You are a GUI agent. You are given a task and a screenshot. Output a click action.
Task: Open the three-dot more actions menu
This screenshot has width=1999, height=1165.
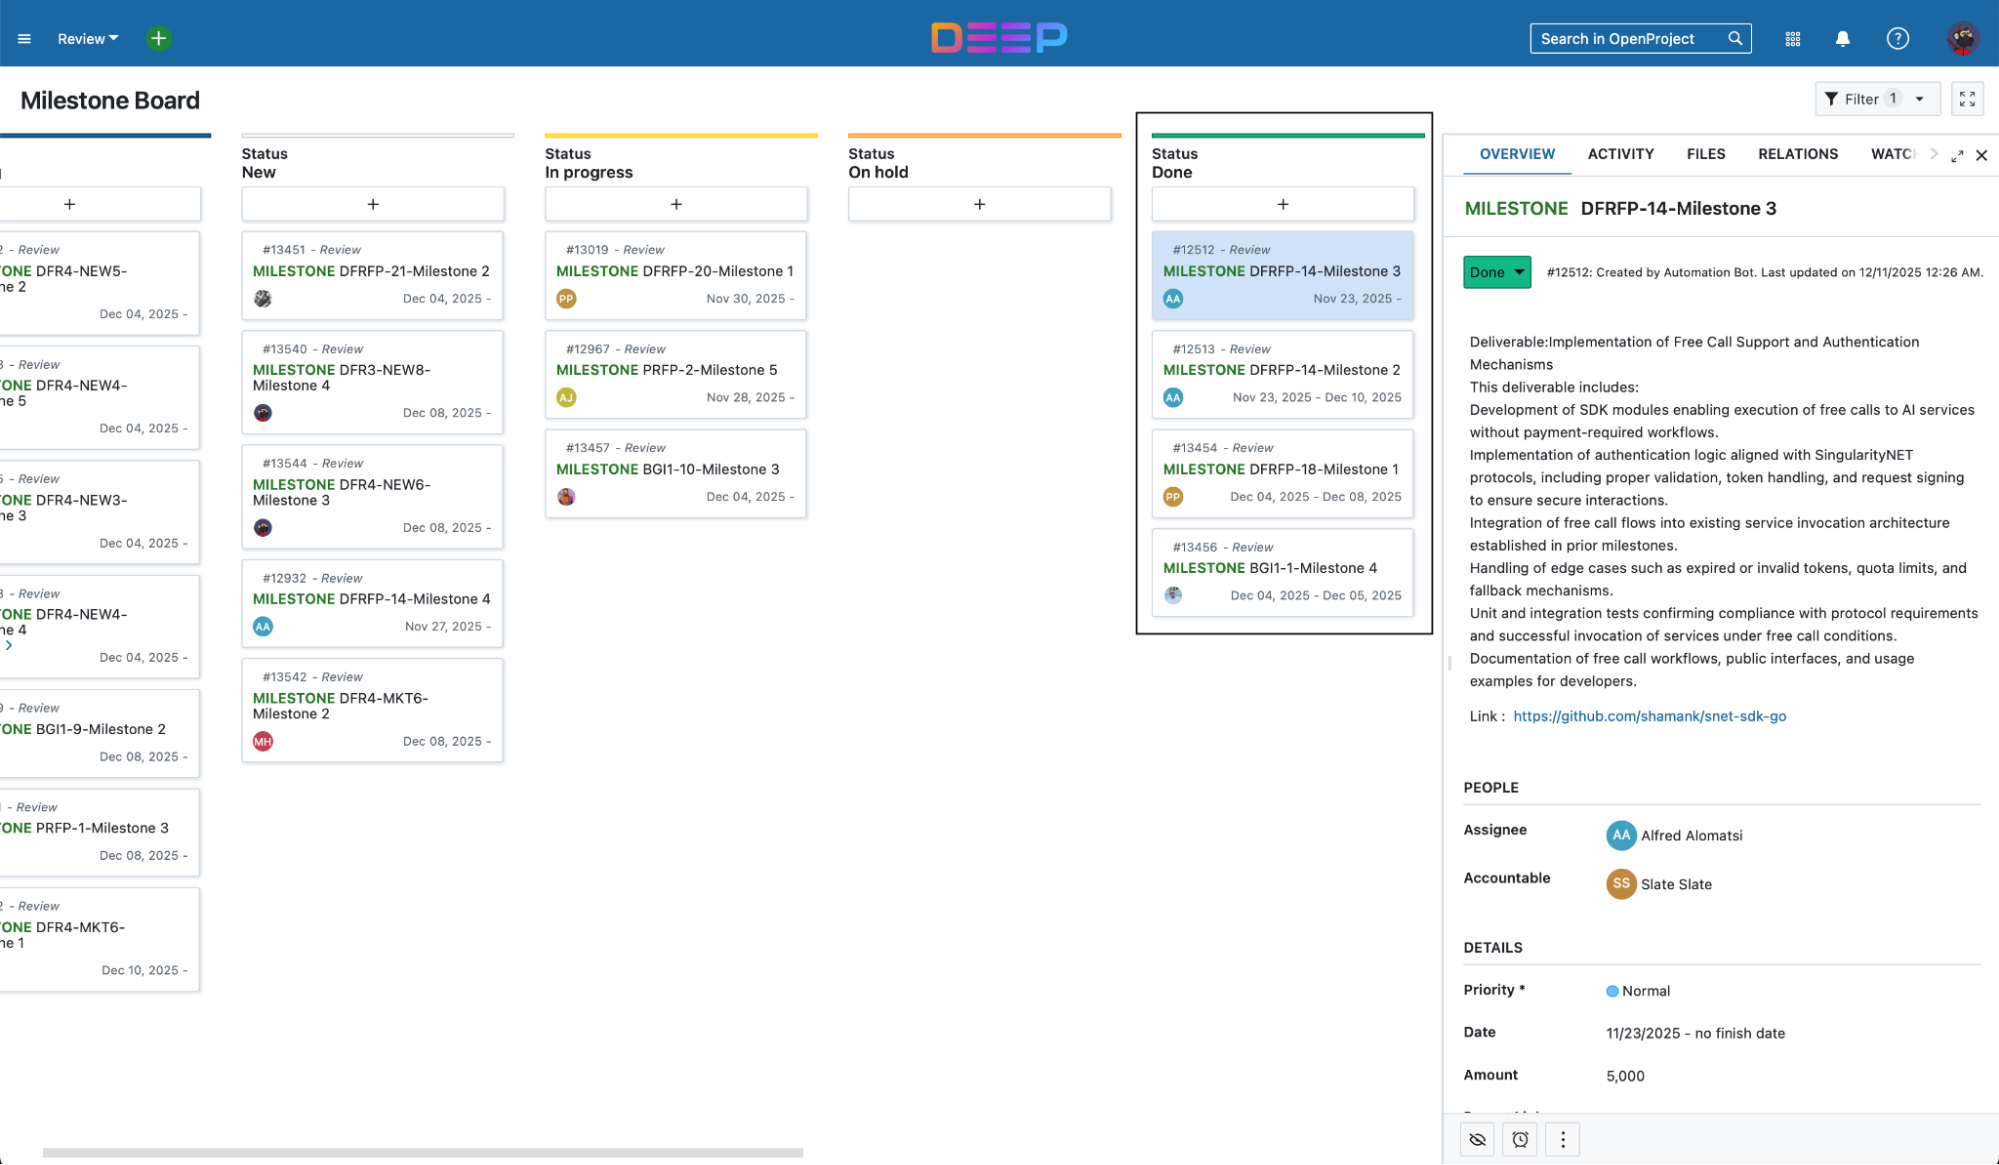click(1563, 1139)
